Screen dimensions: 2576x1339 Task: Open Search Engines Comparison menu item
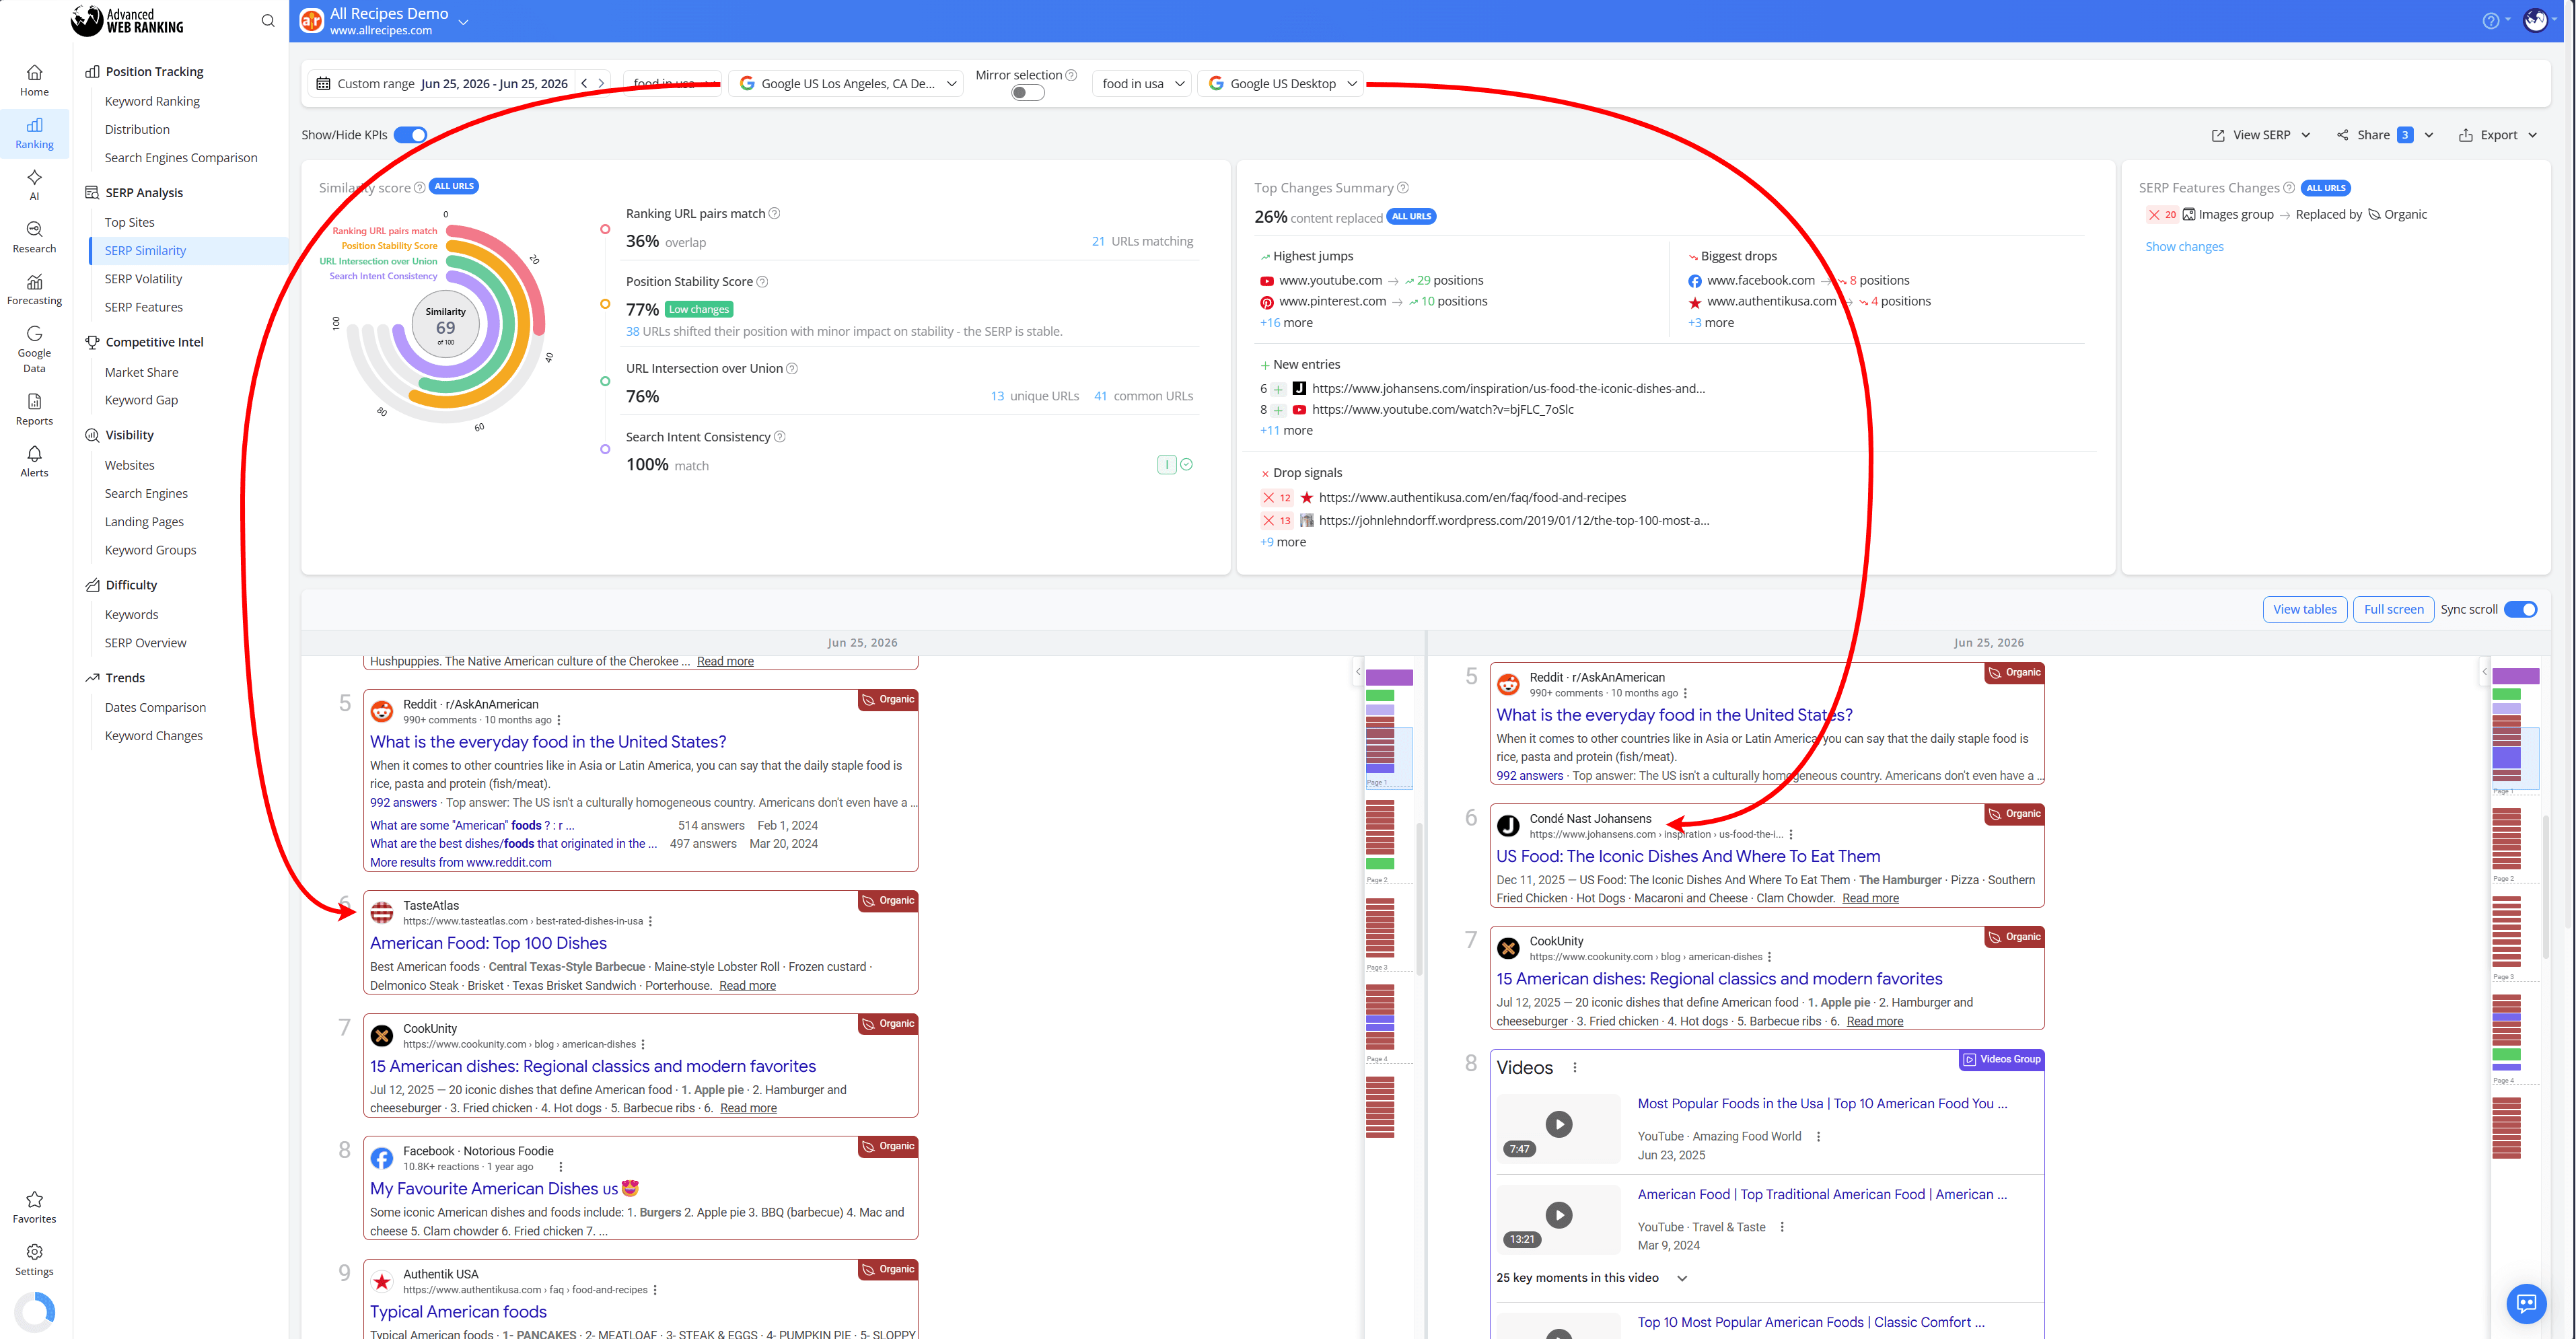[x=181, y=158]
